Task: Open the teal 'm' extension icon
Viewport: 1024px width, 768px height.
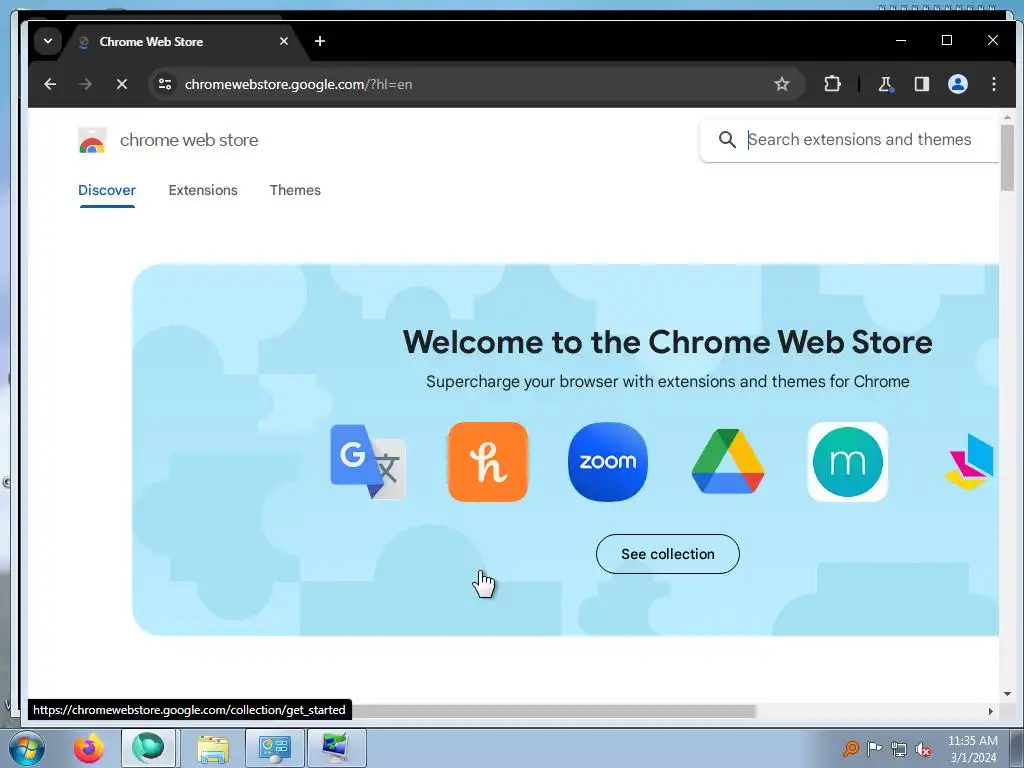Action: coord(848,462)
